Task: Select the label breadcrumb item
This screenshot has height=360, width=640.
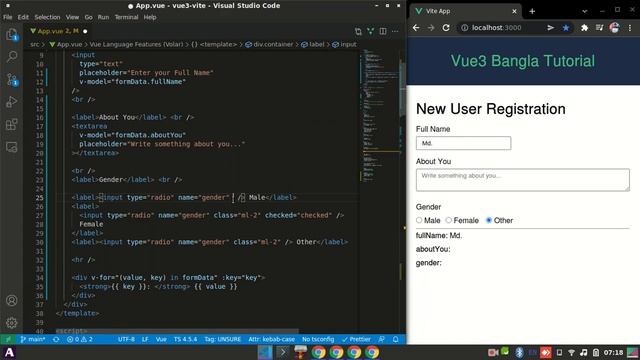Action: click(x=313, y=44)
